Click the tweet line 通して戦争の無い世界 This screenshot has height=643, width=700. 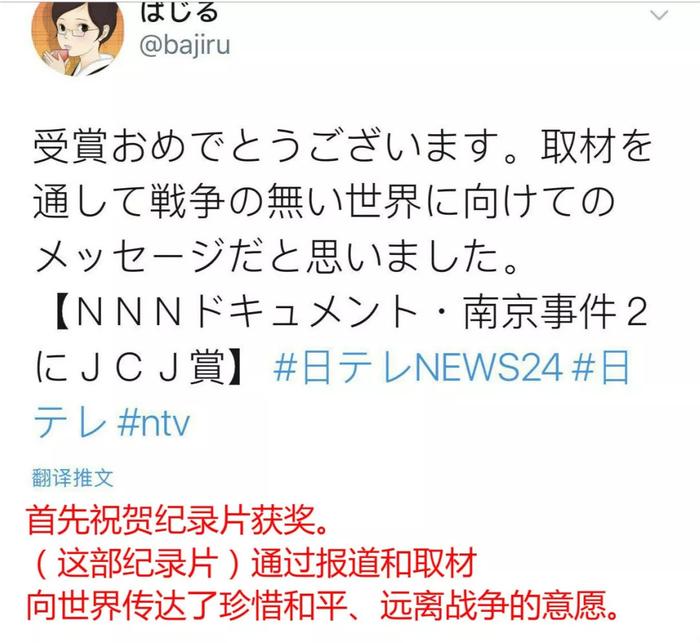[x=325, y=201]
